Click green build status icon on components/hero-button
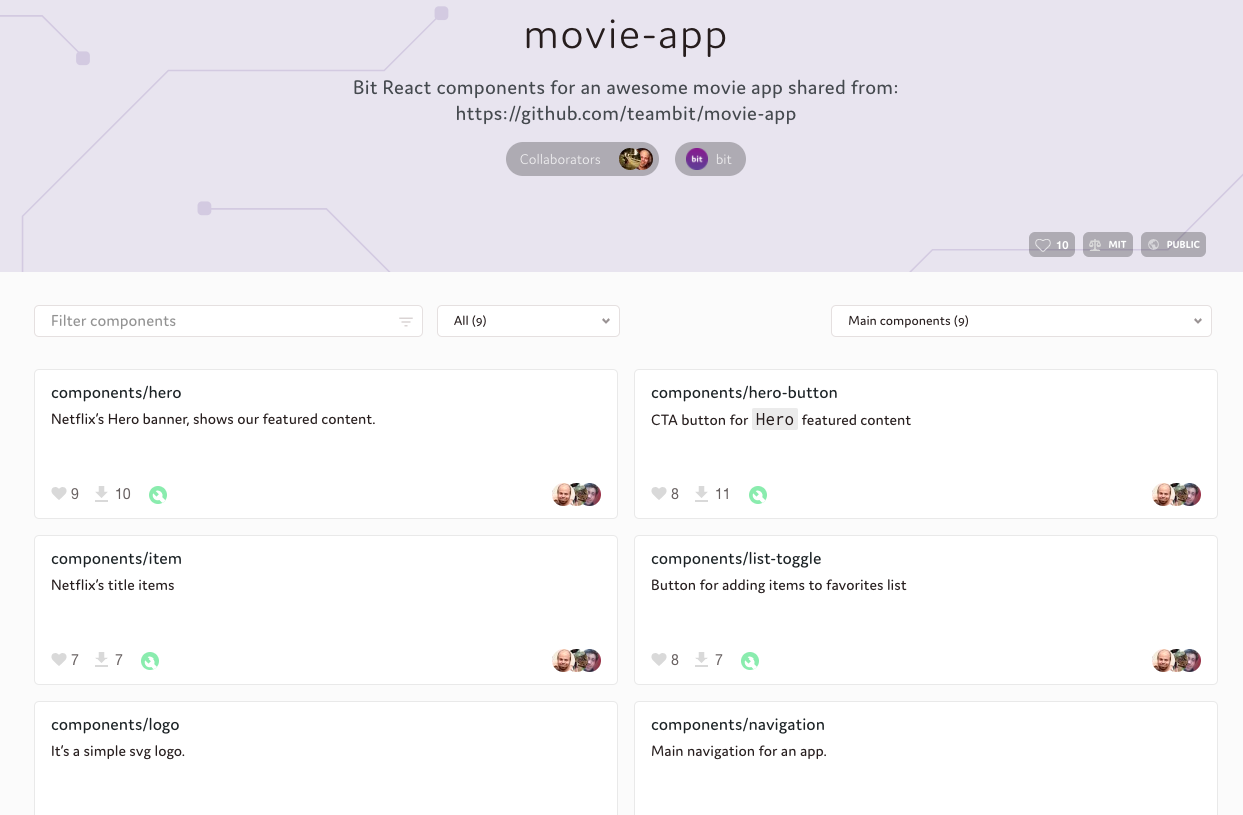The width and height of the screenshot is (1243, 815). click(758, 494)
